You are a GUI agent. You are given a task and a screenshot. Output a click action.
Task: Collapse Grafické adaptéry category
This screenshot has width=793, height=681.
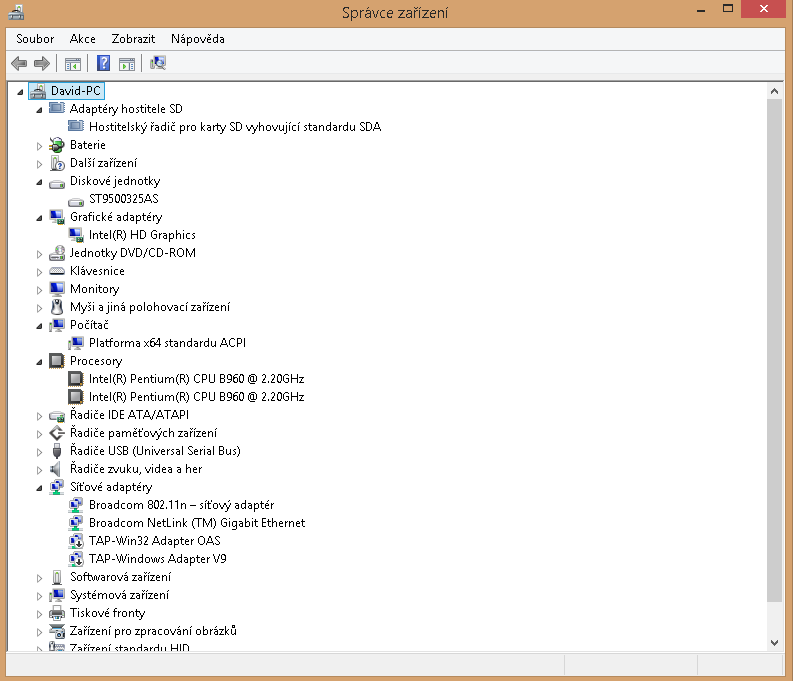pos(39,218)
